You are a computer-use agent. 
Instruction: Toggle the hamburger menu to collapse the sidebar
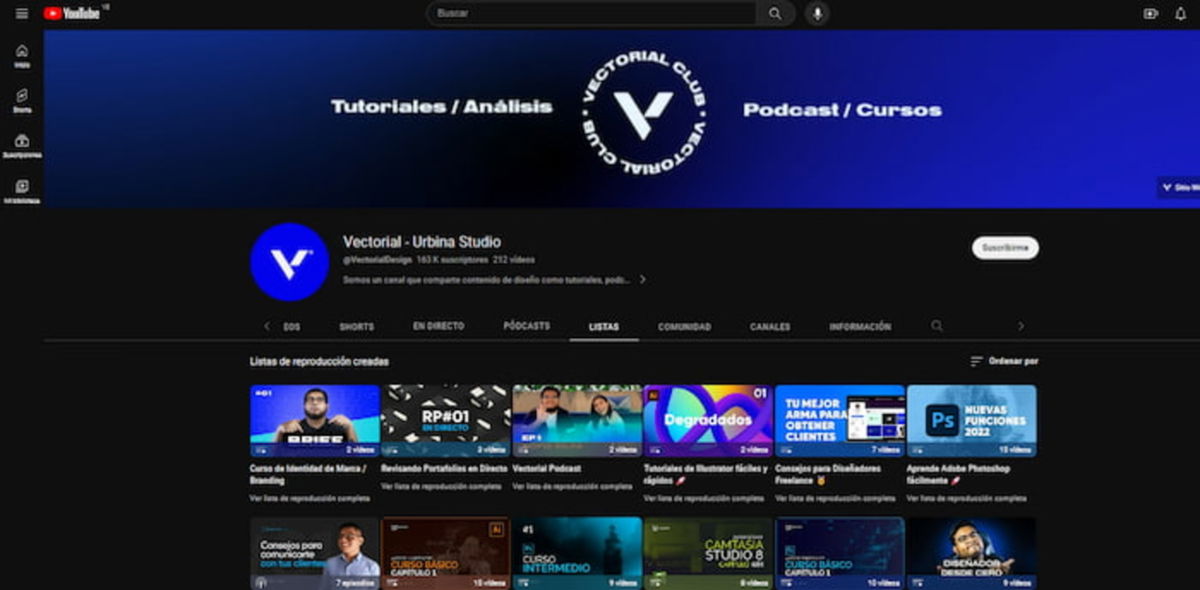[x=21, y=14]
